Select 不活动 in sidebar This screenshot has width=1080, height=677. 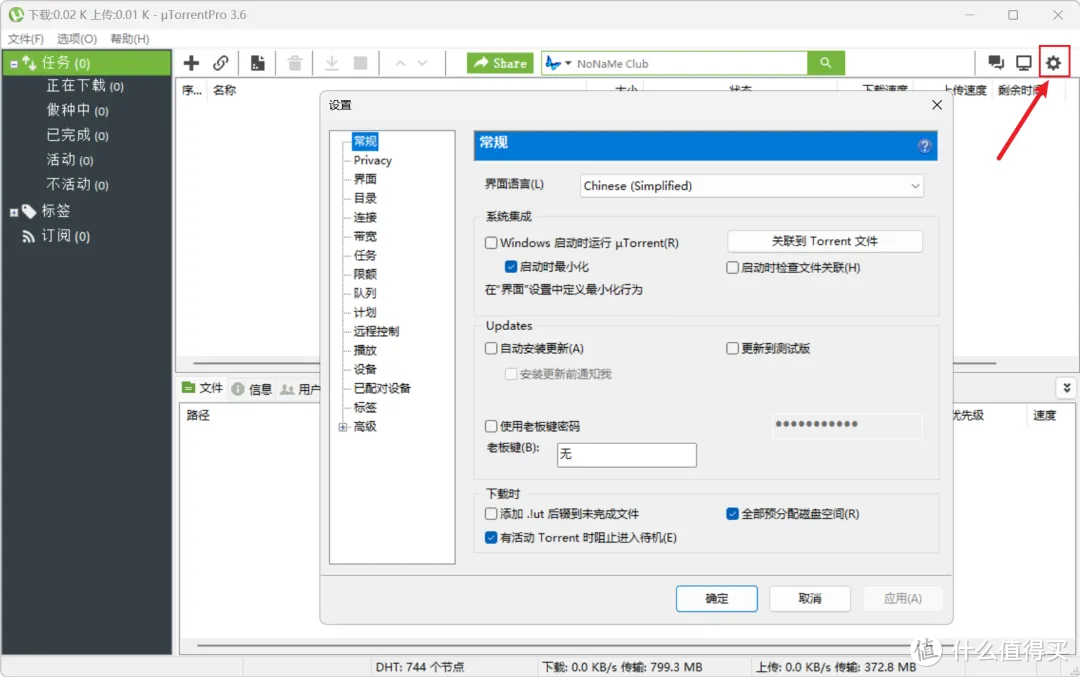pos(77,185)
